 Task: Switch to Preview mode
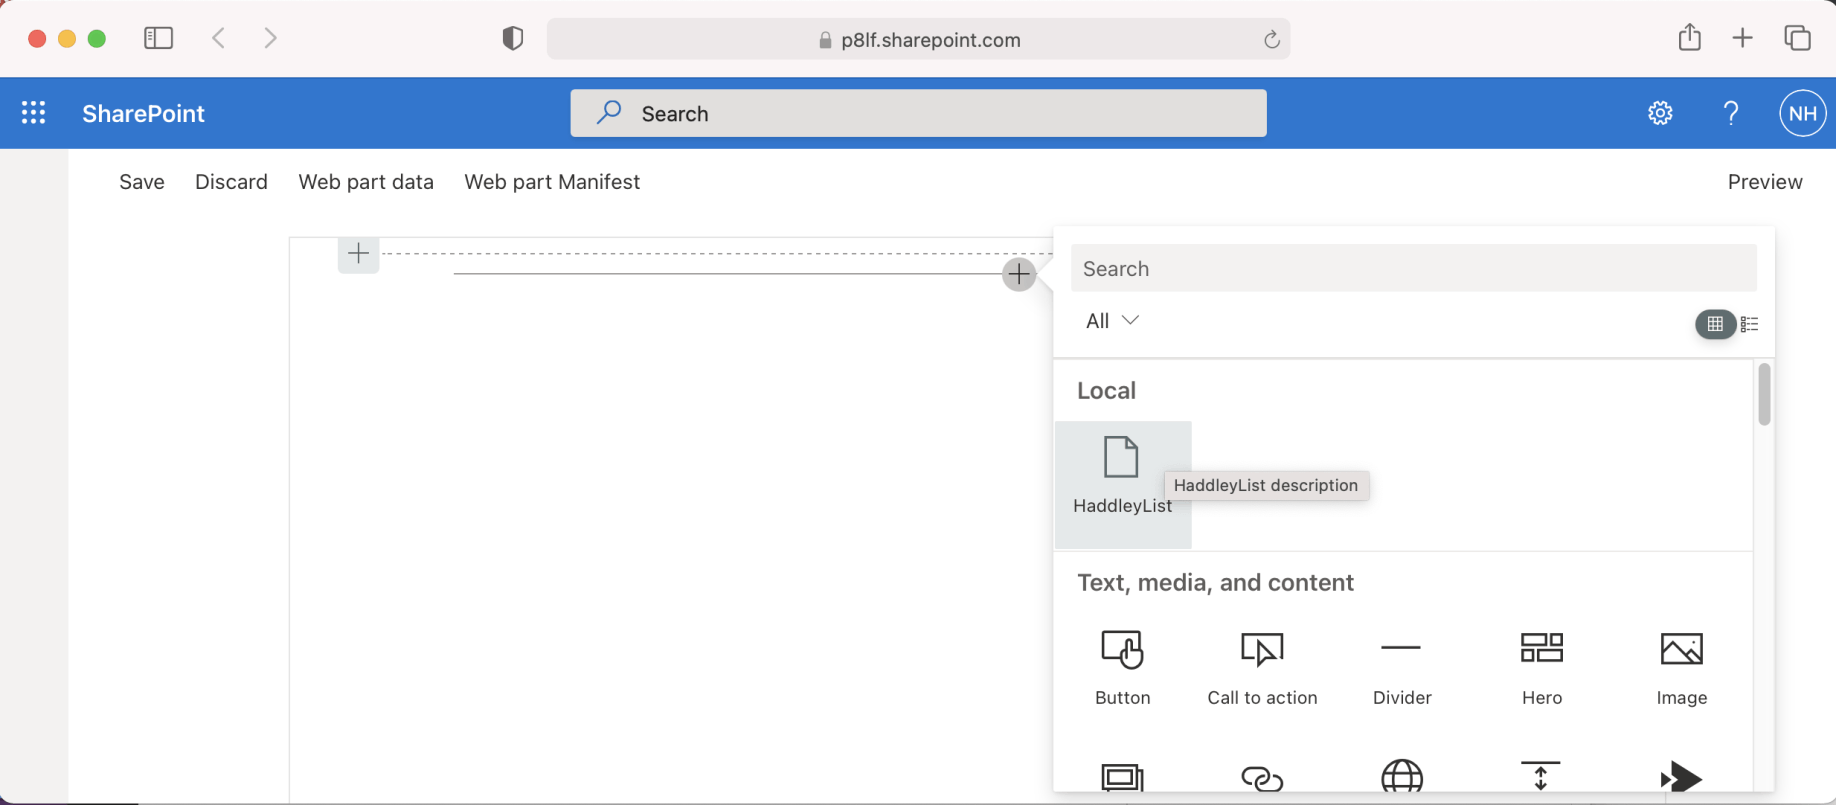point(1765,182)
